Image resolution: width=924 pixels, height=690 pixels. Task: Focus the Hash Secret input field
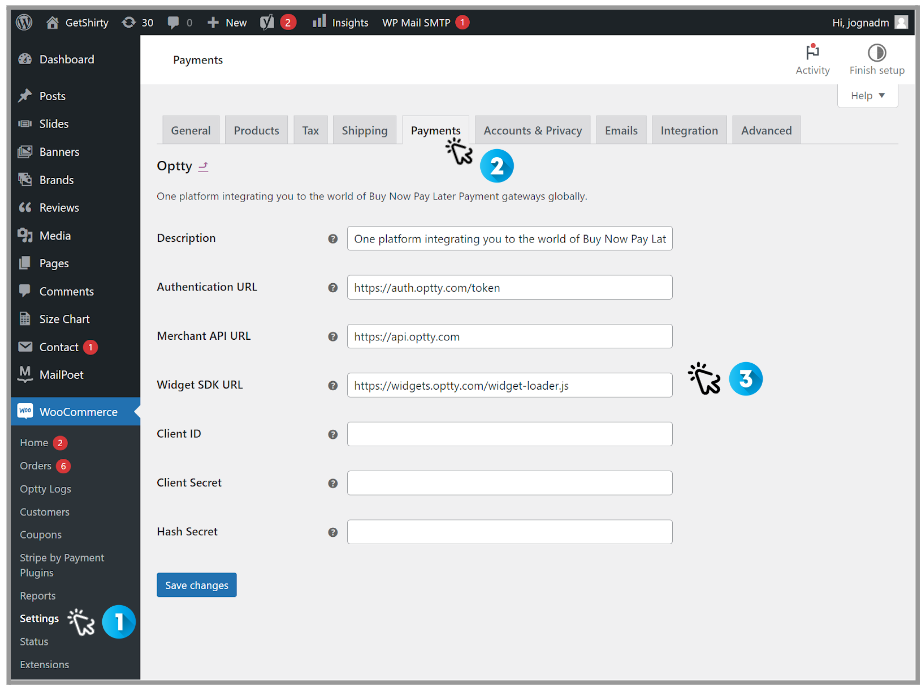point(509,532)
